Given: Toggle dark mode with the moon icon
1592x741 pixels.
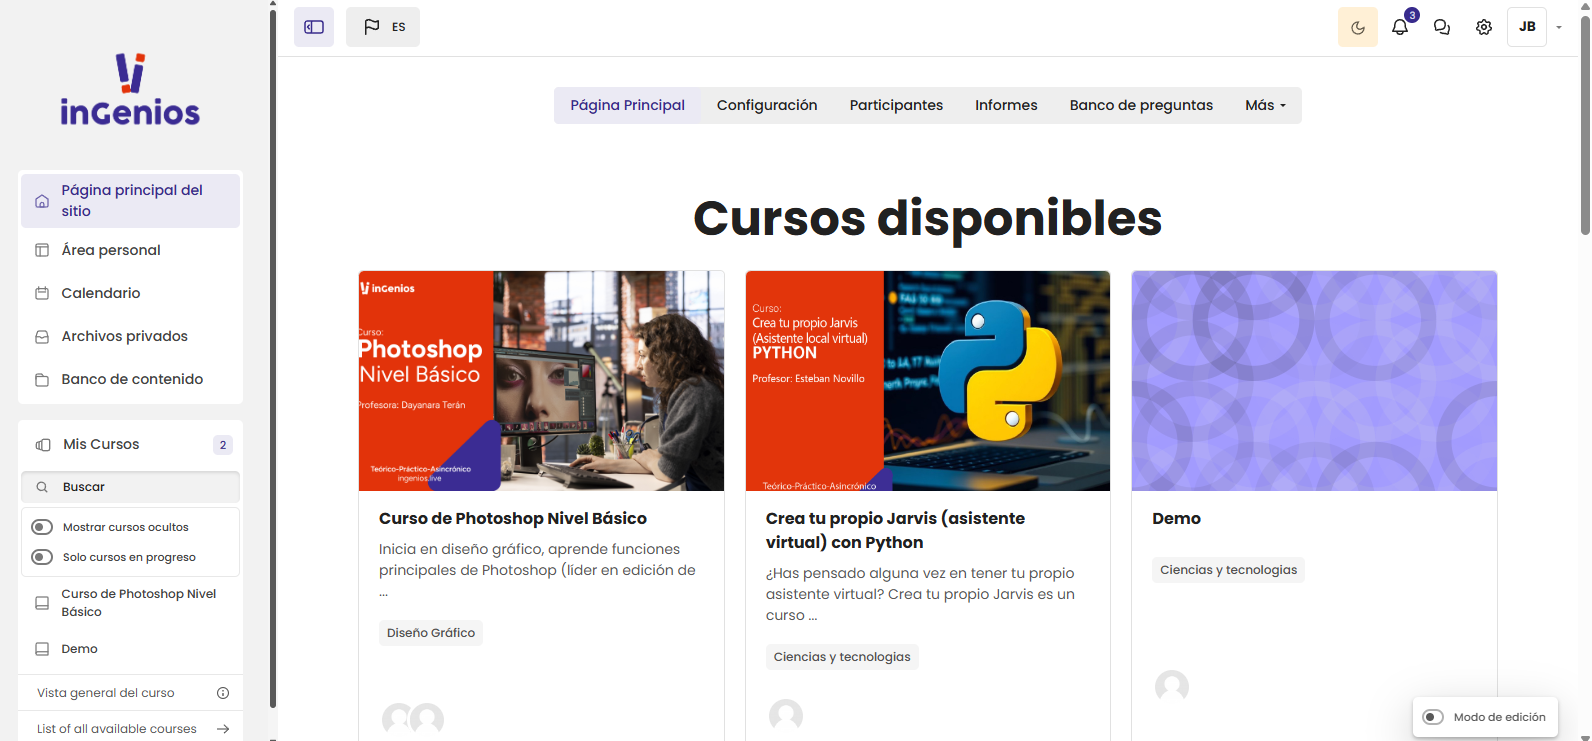Looking at the screenshot, I should [1357, 27].
